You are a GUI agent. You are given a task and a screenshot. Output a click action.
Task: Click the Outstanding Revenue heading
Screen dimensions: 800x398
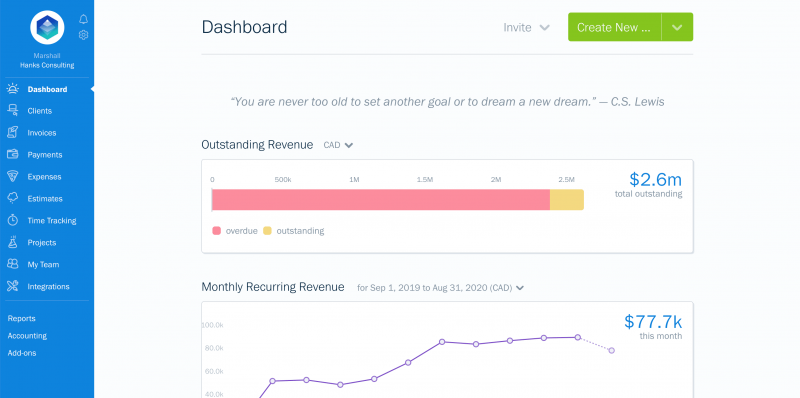pyautogui.click(x=257, y=145)
